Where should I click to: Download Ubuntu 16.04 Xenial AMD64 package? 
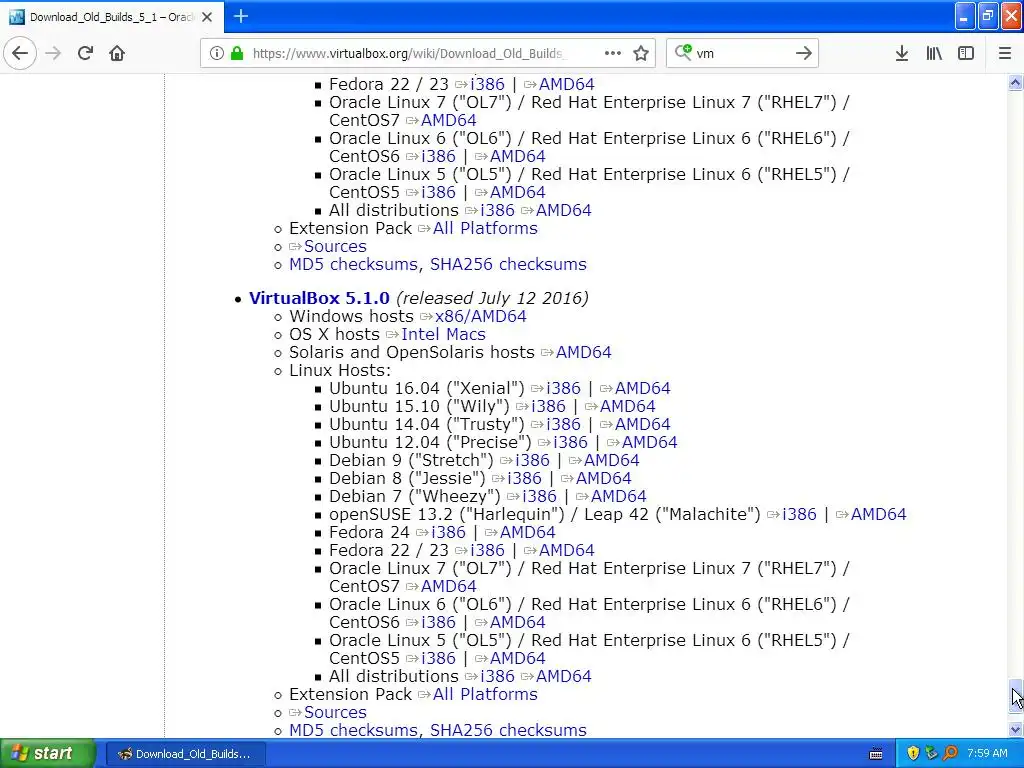click(642, 389)
